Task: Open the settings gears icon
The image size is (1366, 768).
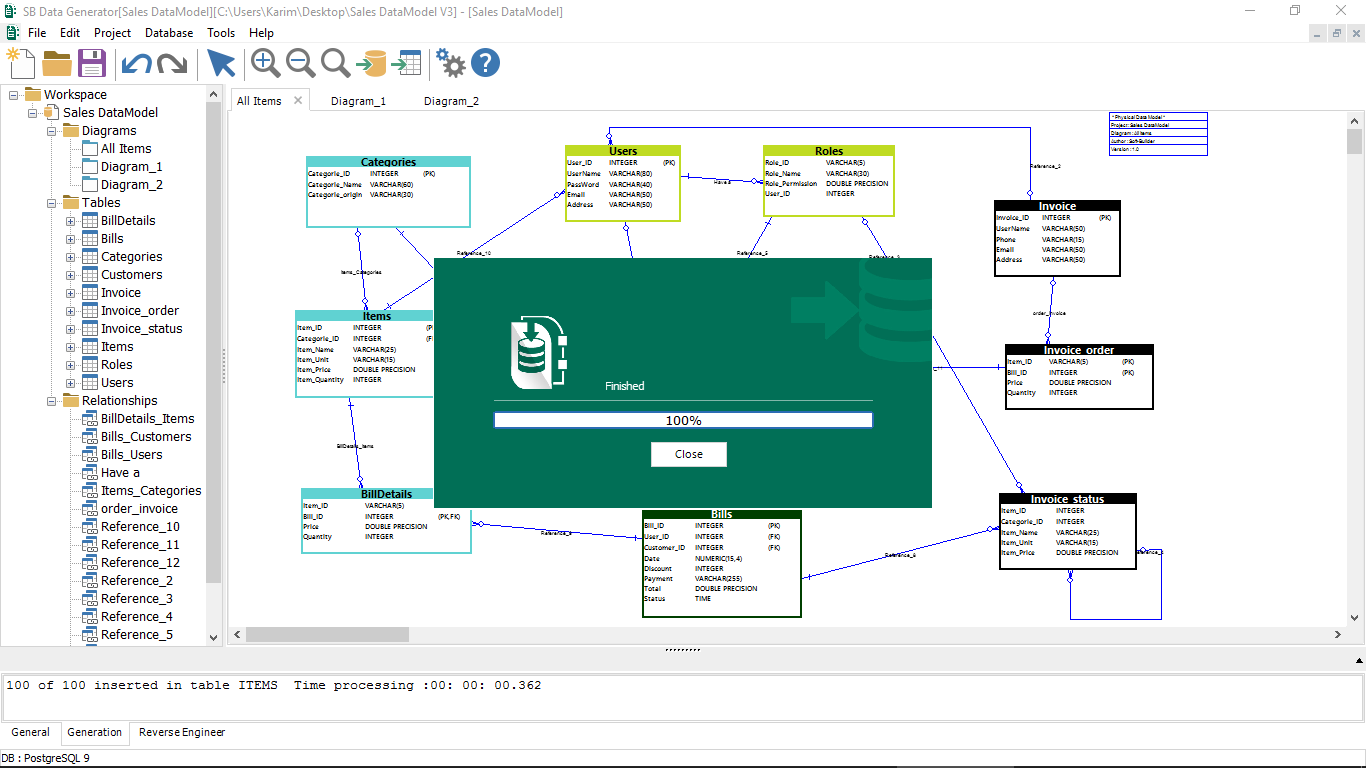Action: (x=450, y=63)
